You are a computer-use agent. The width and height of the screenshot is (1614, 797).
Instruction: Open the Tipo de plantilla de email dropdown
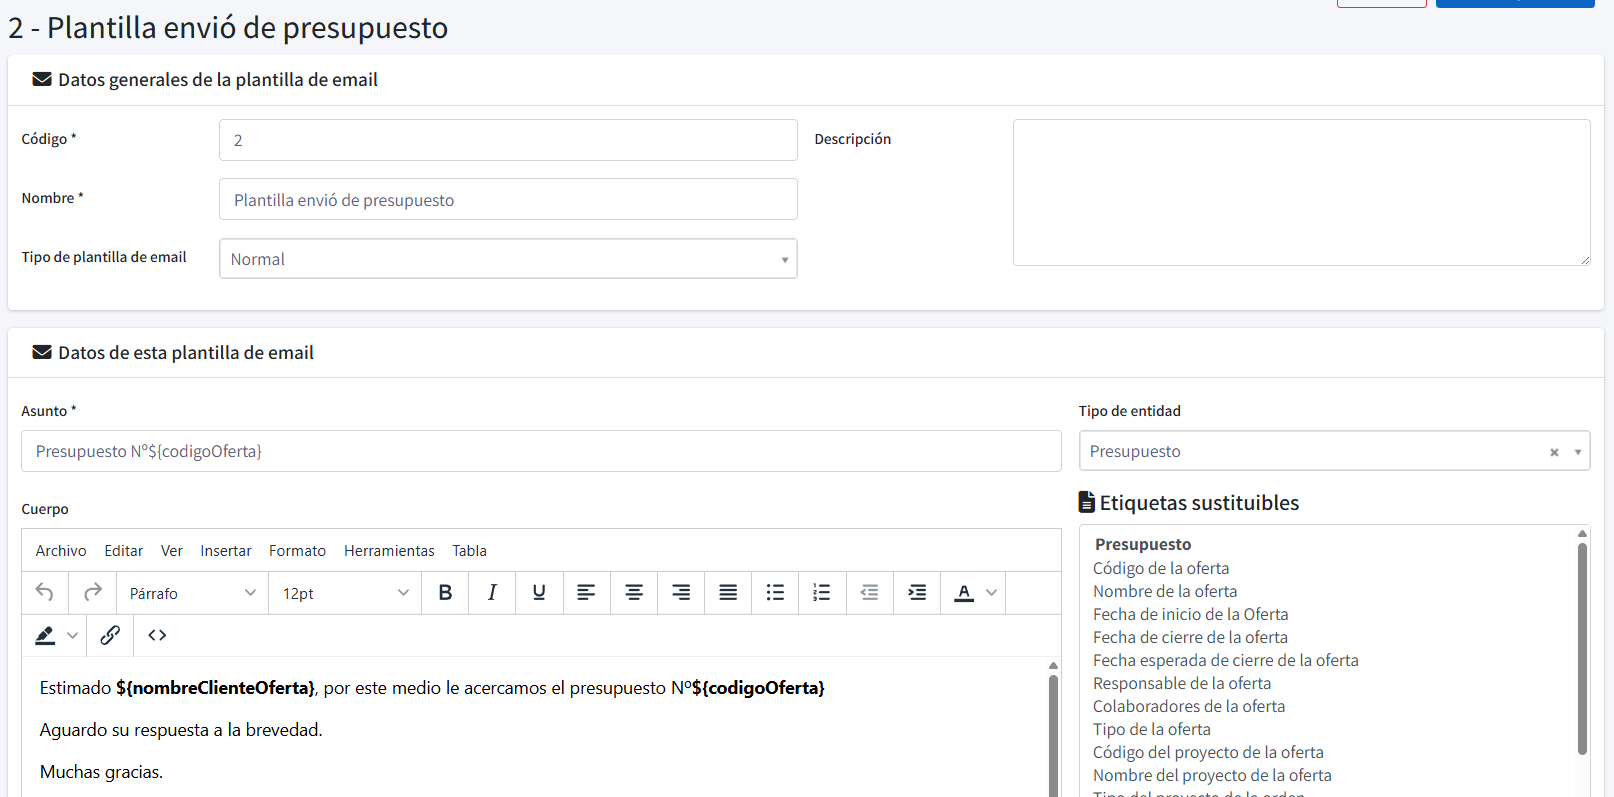coord(508,259)
